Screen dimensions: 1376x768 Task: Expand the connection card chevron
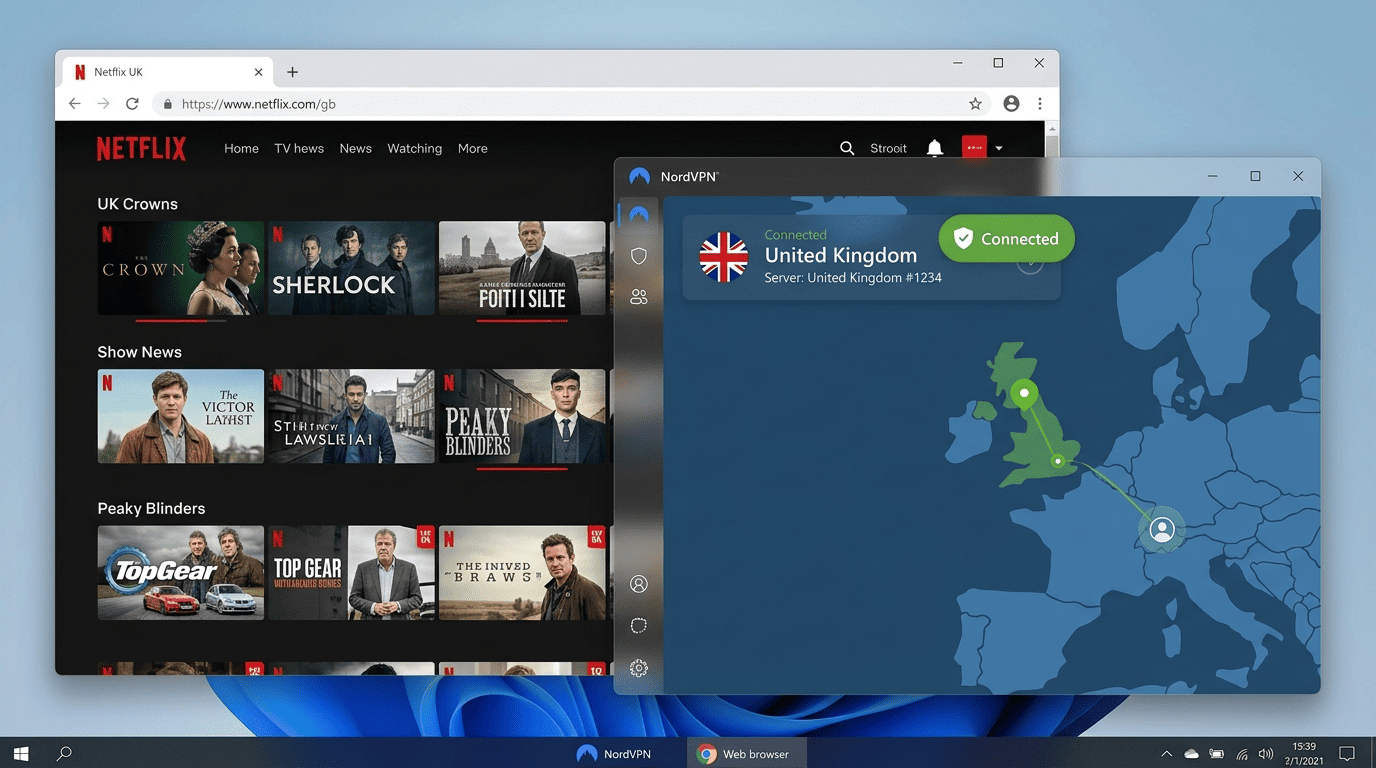click(x=1030, y=262)
